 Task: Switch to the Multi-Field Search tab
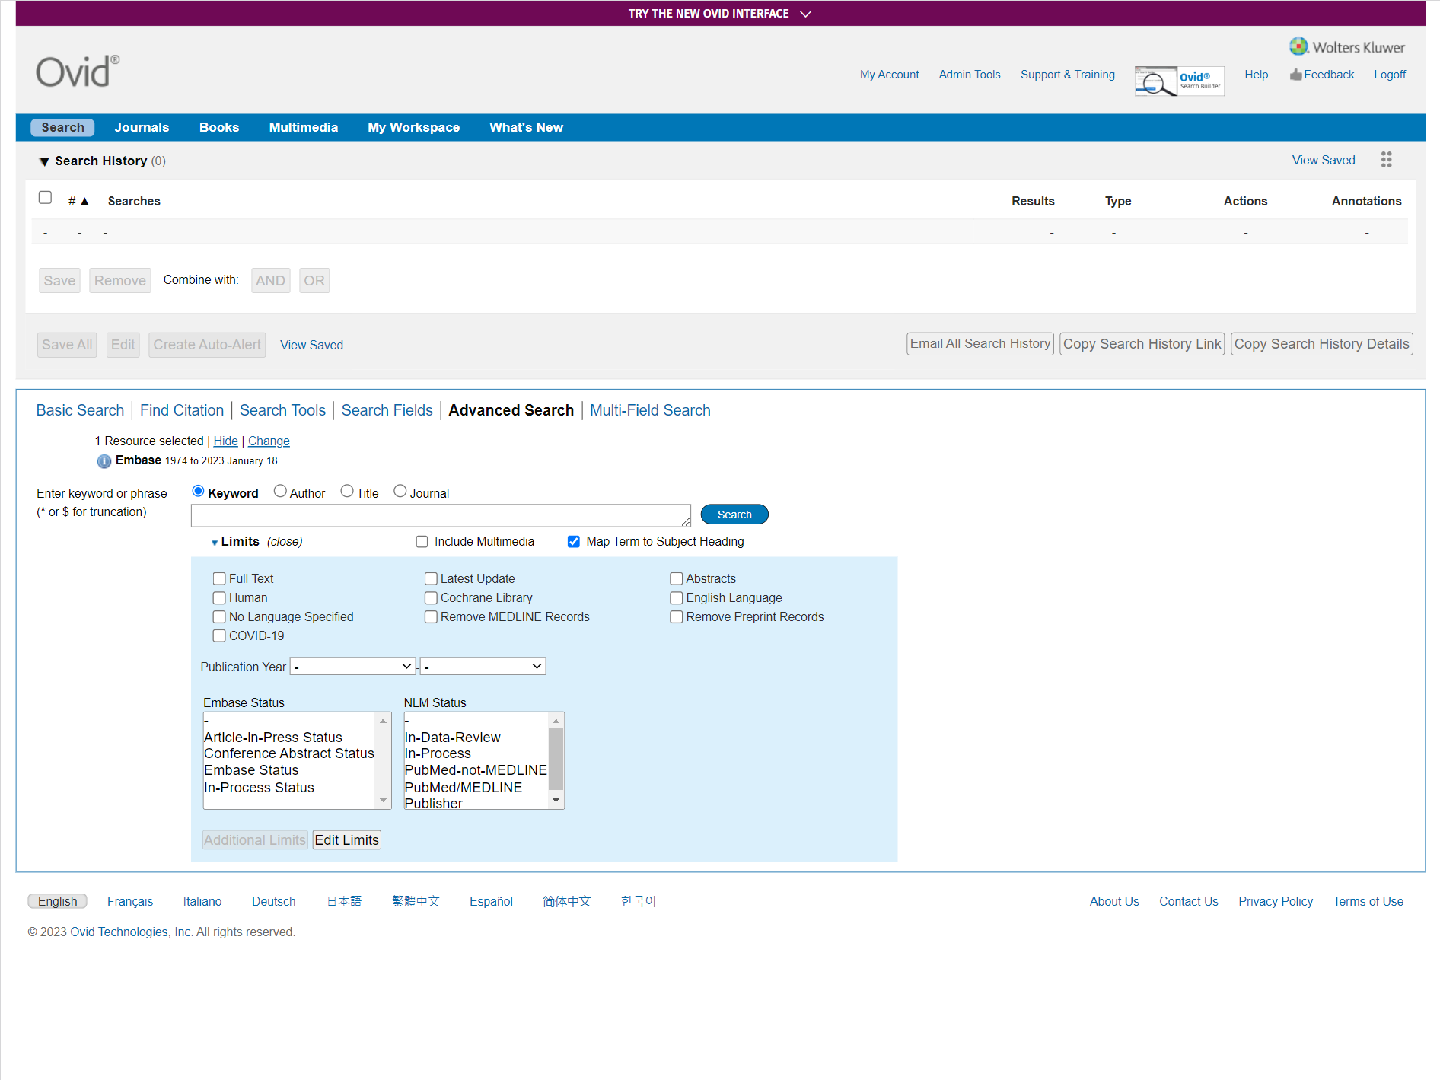point(650,411)
